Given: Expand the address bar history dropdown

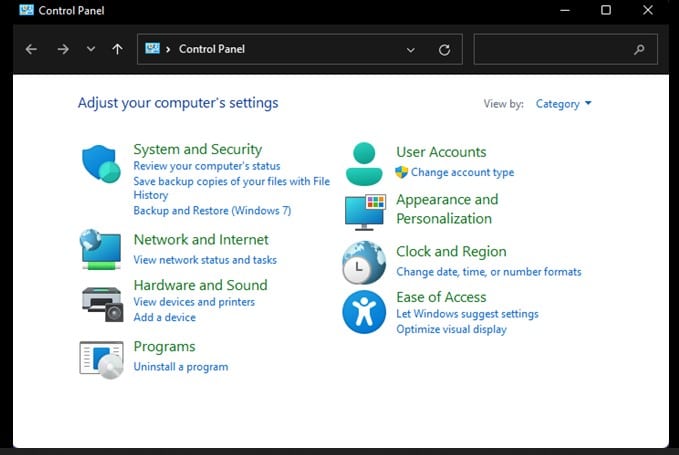Looking at the screenshot, I should 411,50.
